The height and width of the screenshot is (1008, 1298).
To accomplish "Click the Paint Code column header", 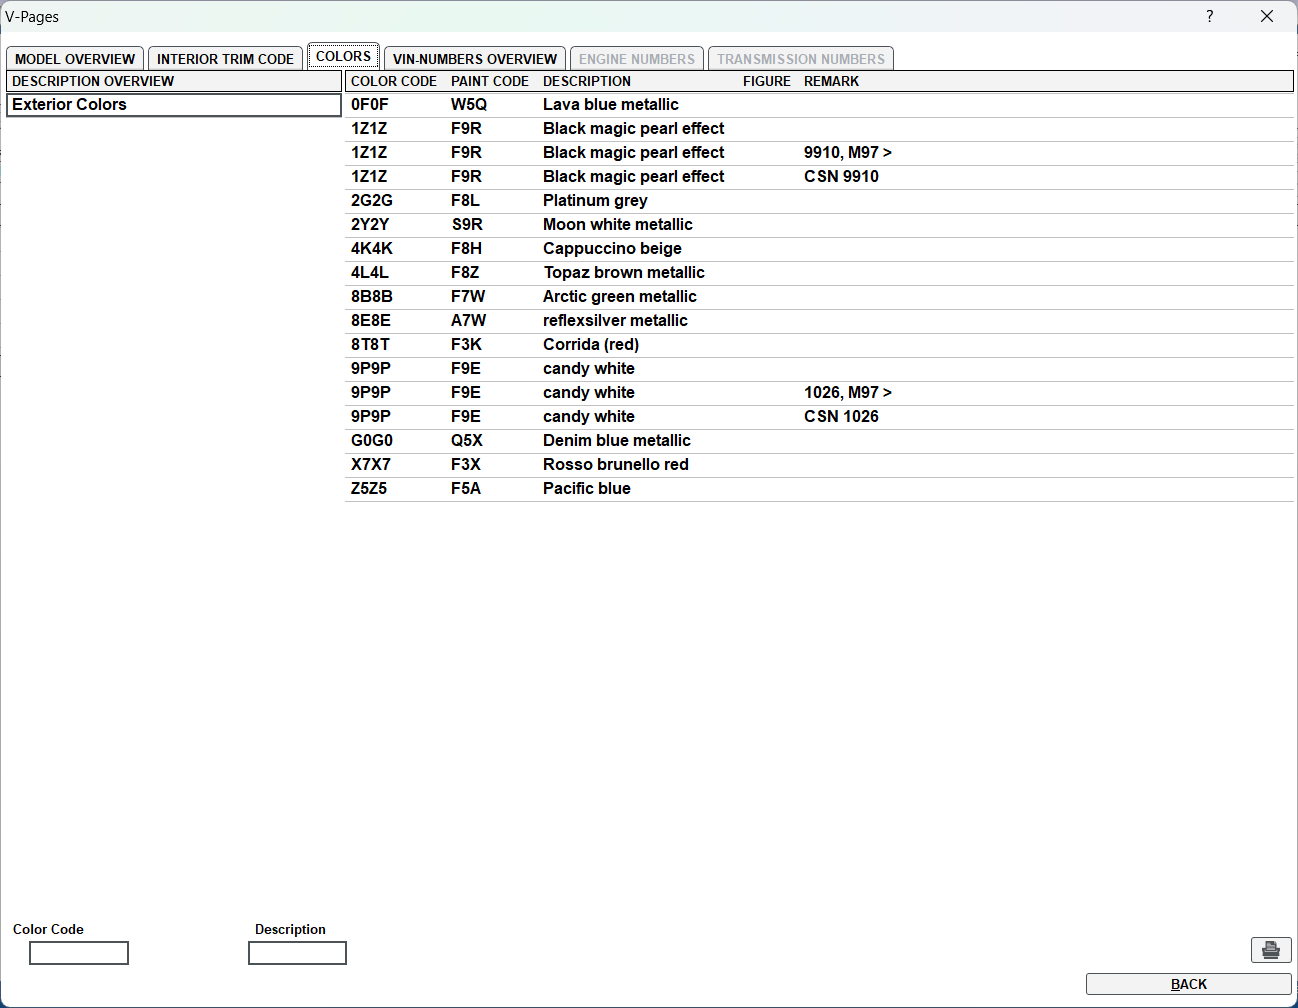I will click(489, 82).
